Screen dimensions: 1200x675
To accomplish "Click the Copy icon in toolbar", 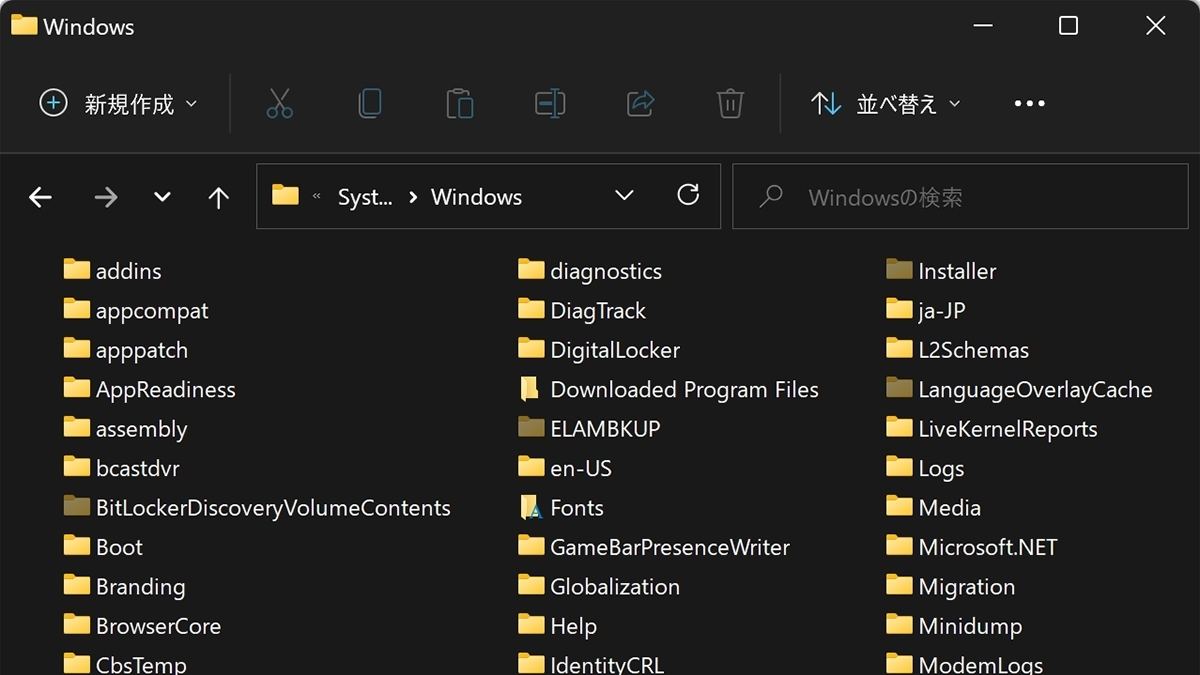I will [370, 103].
